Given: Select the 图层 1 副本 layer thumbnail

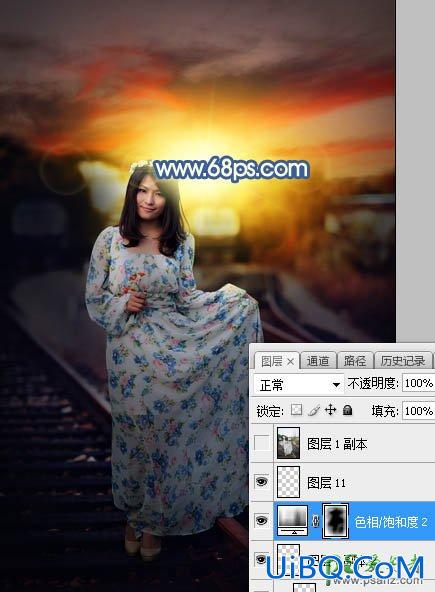Looking at the screenshot, I should click(x=288, y=443).
